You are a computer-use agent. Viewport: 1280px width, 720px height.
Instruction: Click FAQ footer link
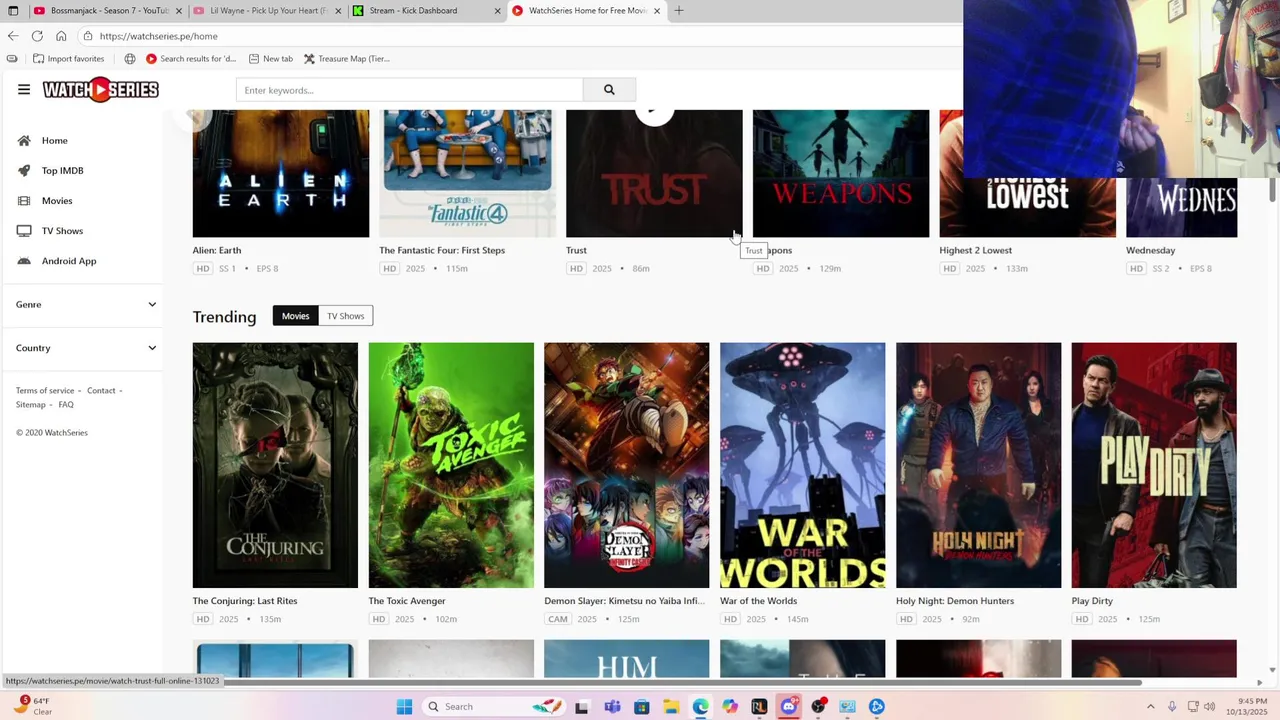point(66,405)
